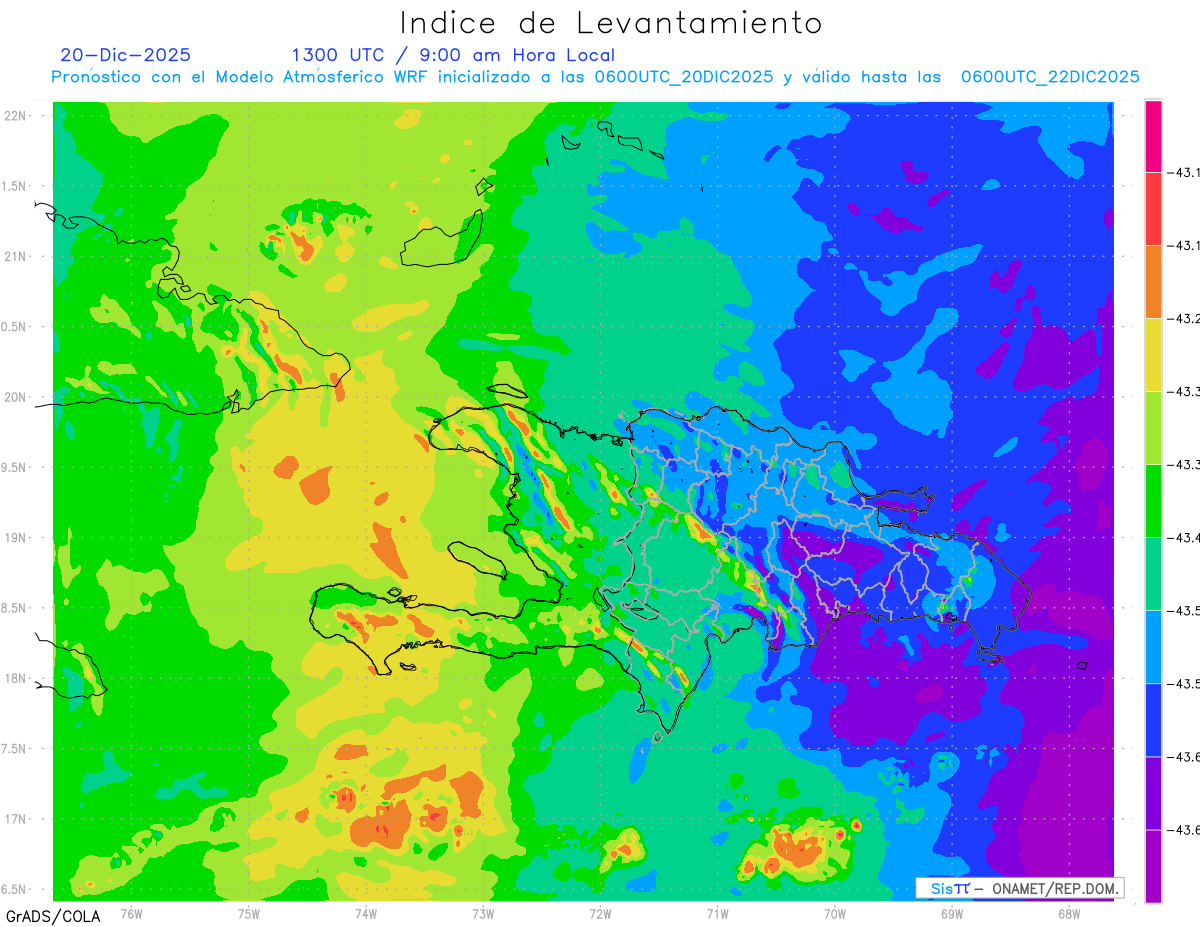
Task: Click the bottom purple legend swatch
Action: [1153, 866]
